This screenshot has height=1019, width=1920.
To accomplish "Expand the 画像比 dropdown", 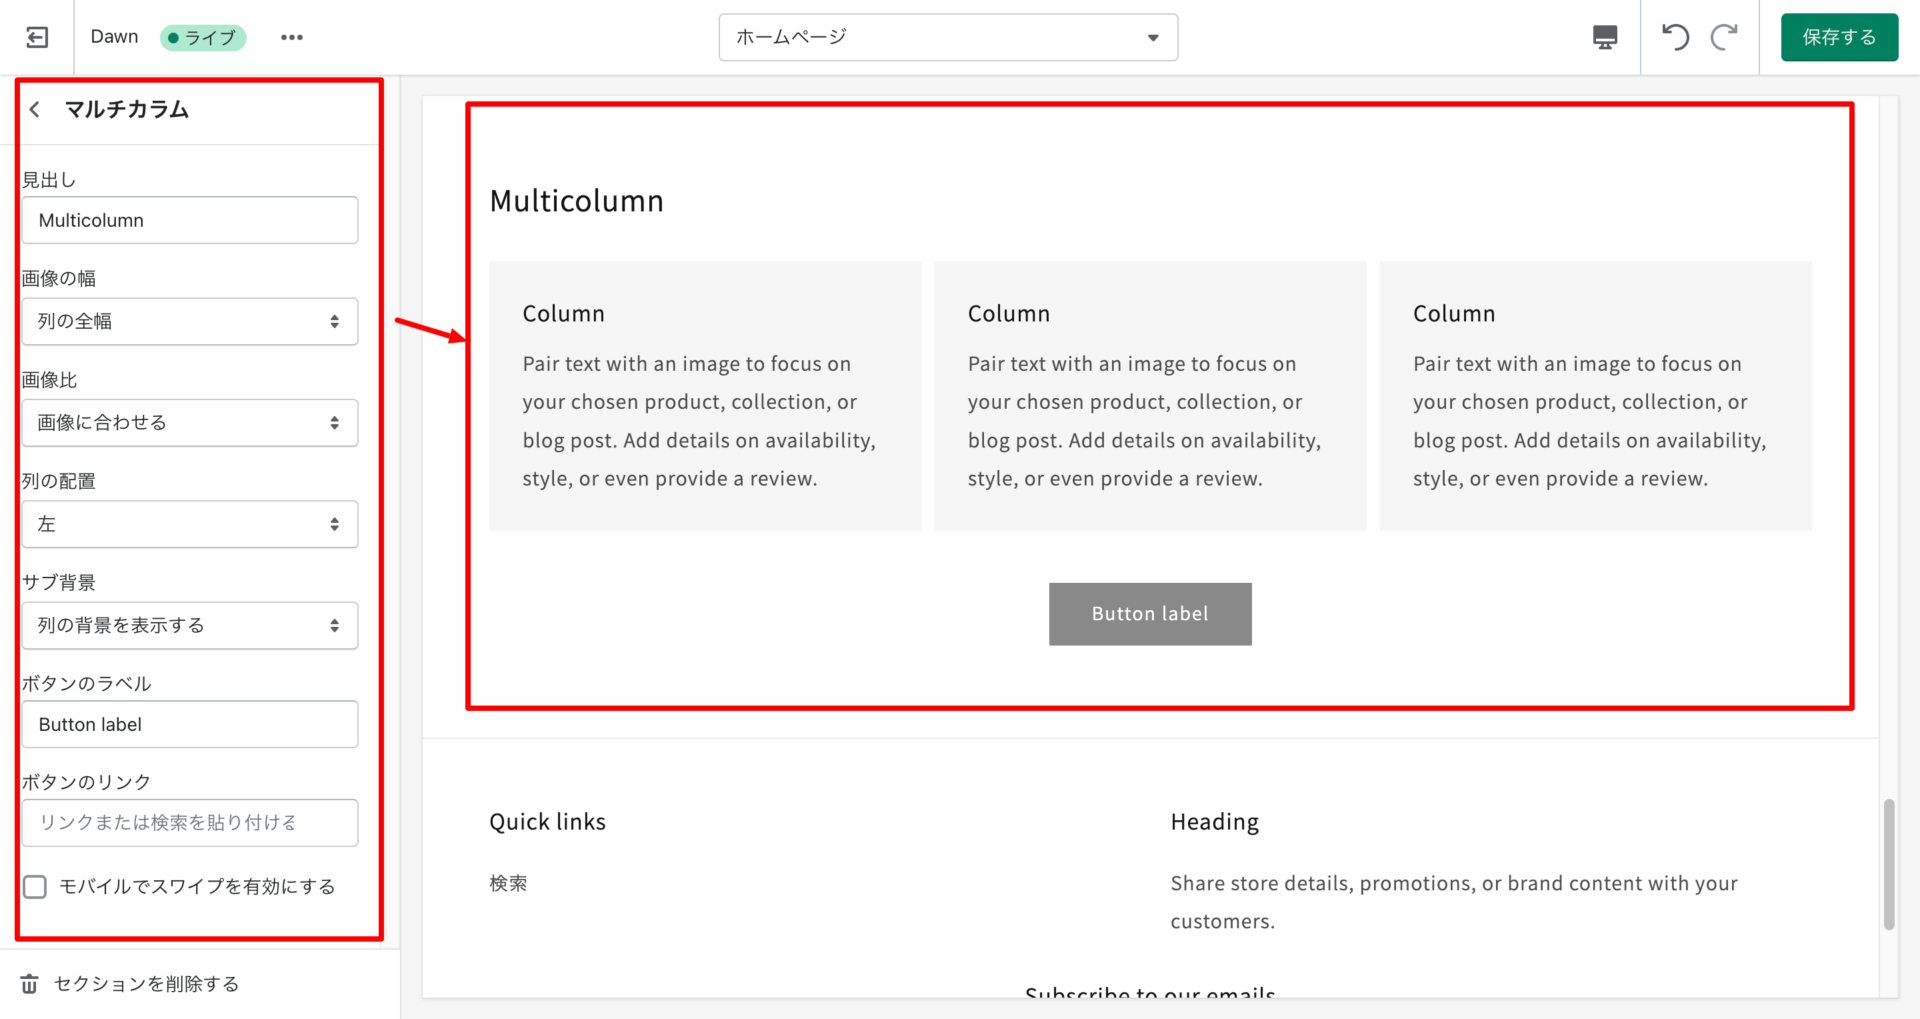I will pos(190,423).
